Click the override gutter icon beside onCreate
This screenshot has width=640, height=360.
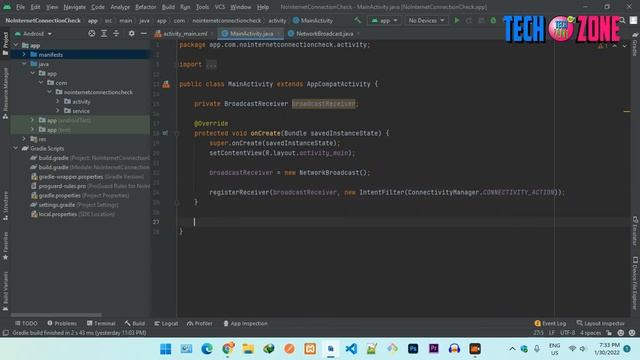(165, 133)
